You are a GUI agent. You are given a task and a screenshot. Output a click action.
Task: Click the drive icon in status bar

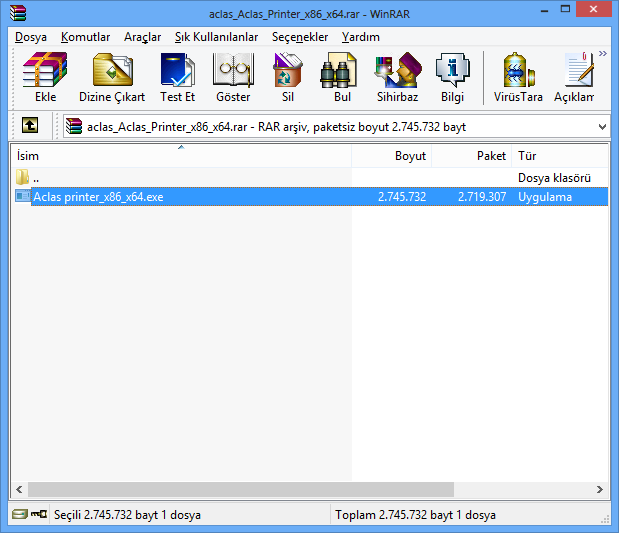[20, 514]
